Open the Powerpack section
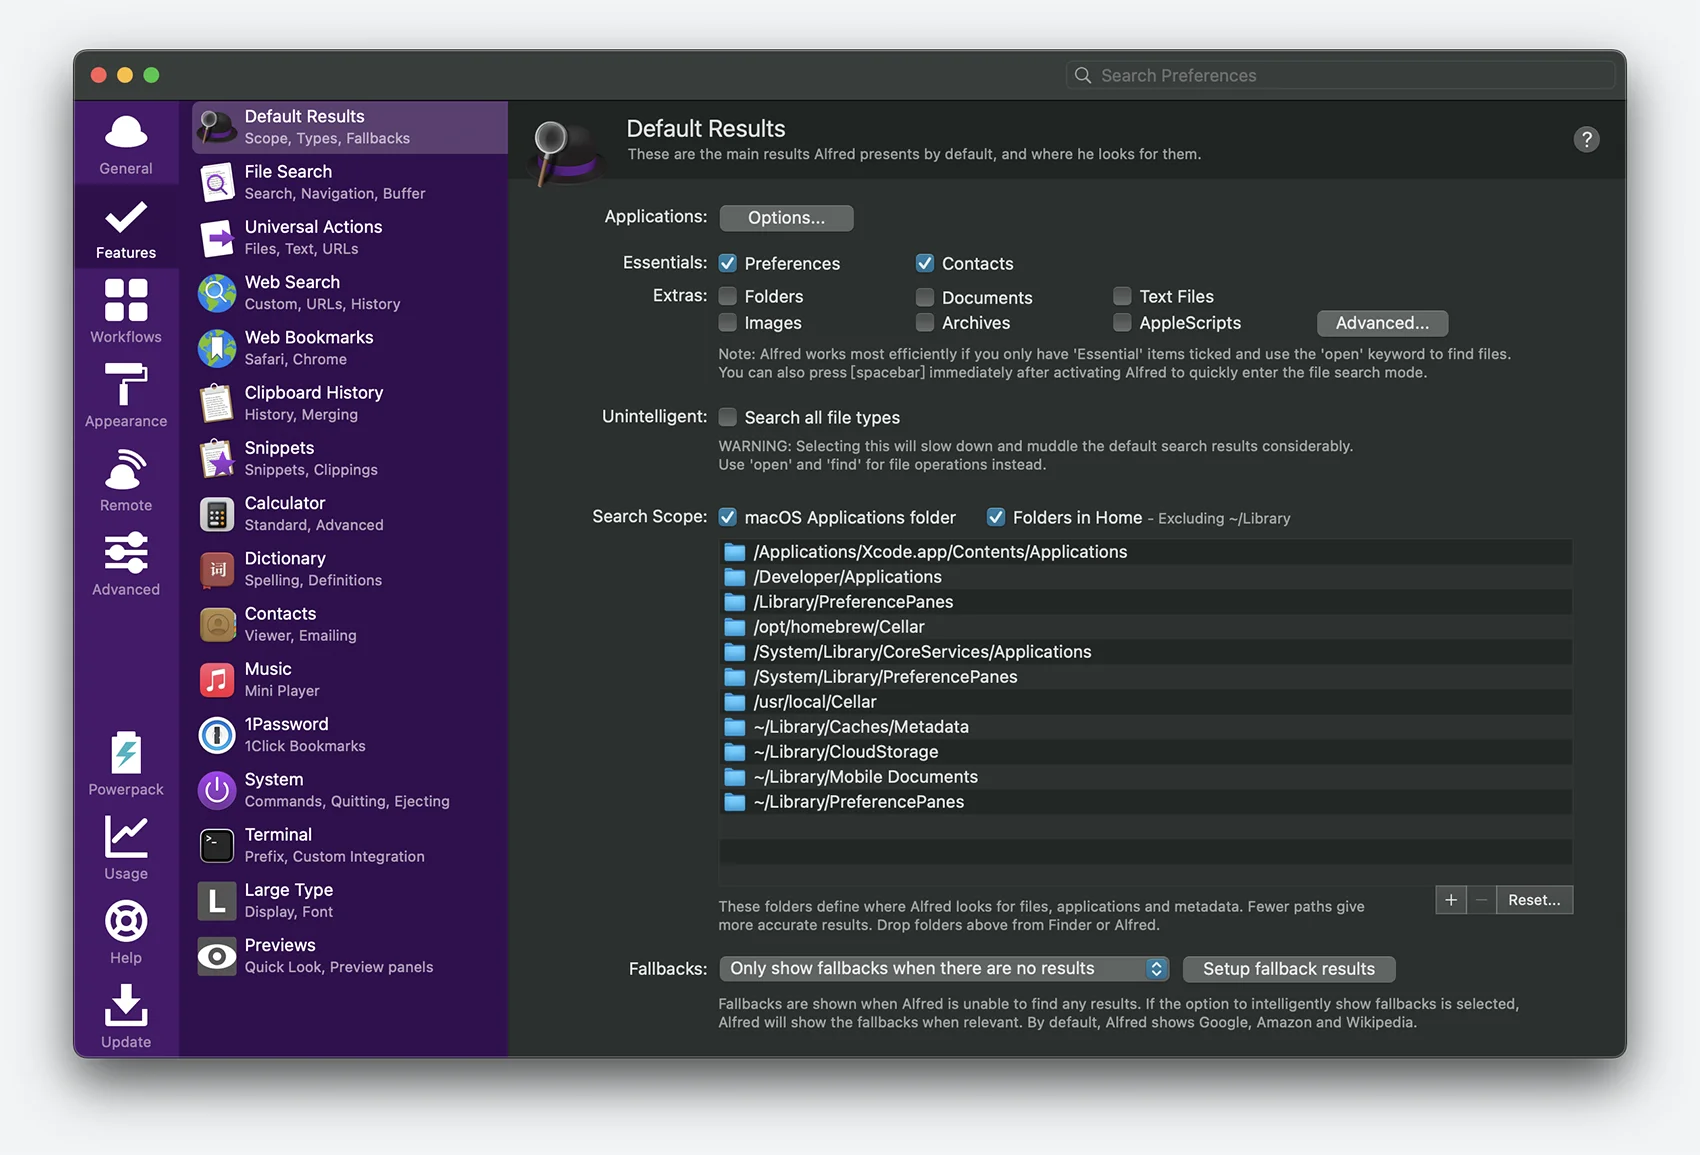 coord(126,764)
